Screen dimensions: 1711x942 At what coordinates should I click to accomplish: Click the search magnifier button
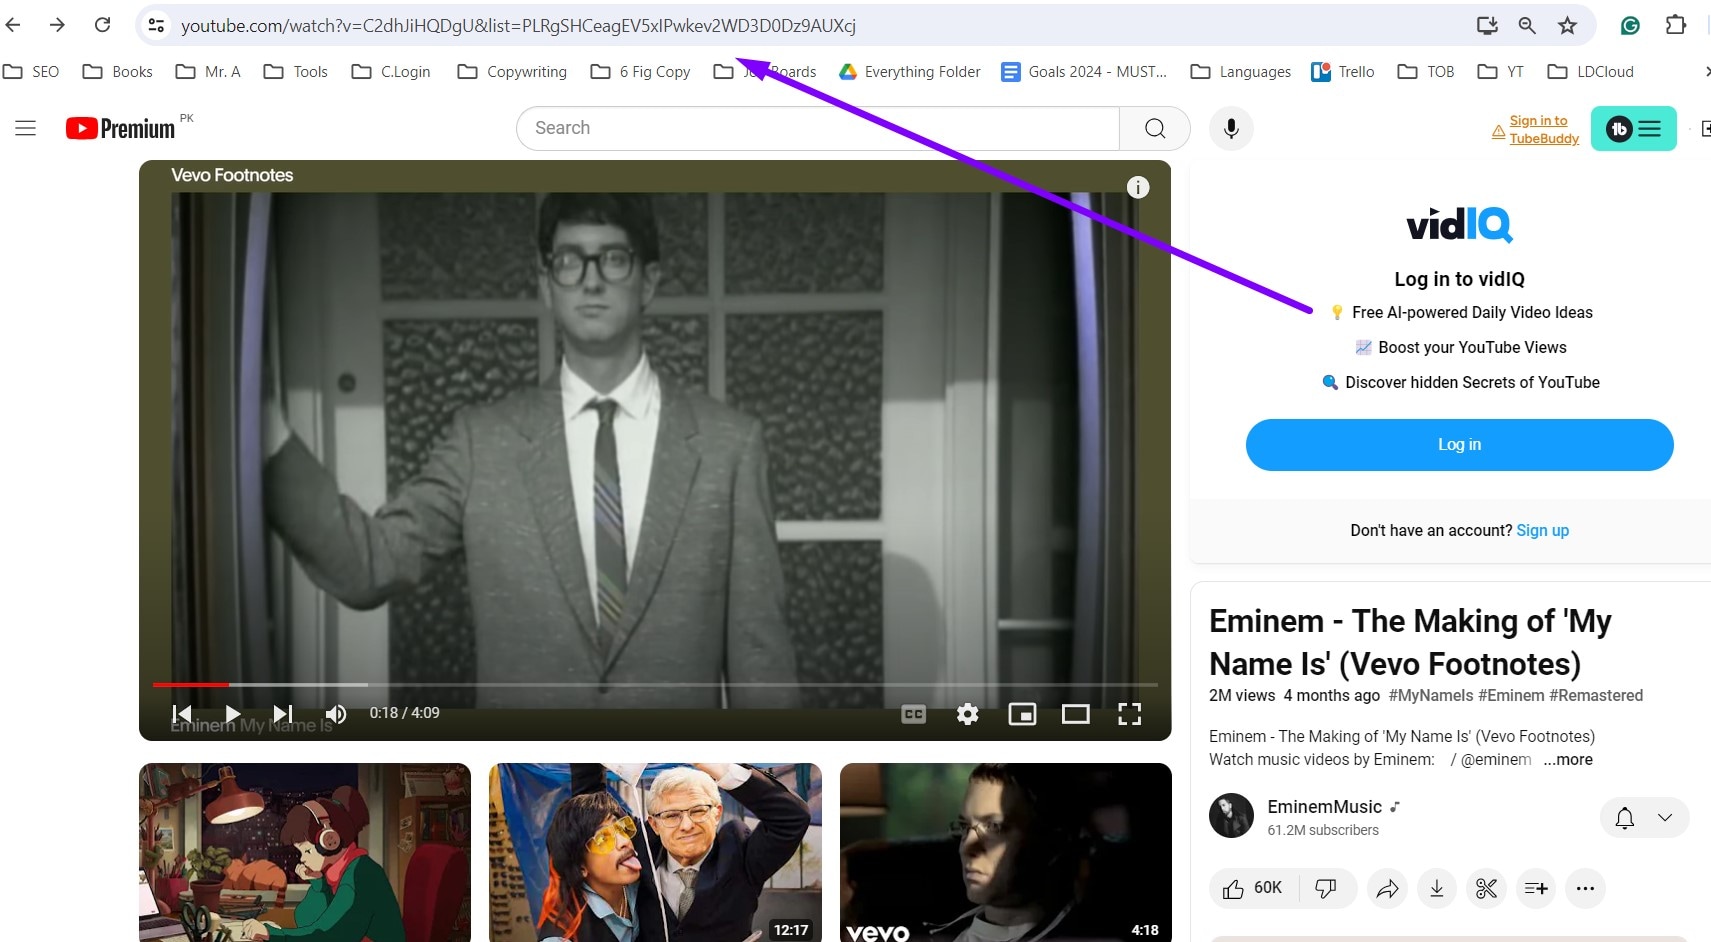1155,128
